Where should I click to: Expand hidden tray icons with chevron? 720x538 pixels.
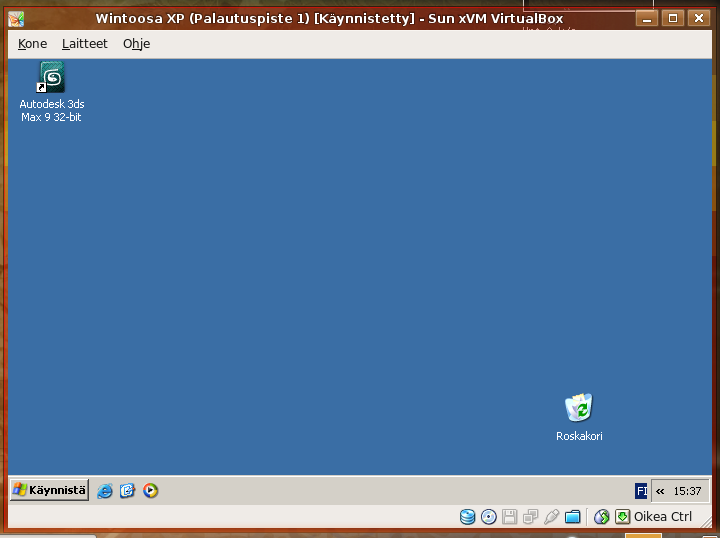tap(660, 491)
